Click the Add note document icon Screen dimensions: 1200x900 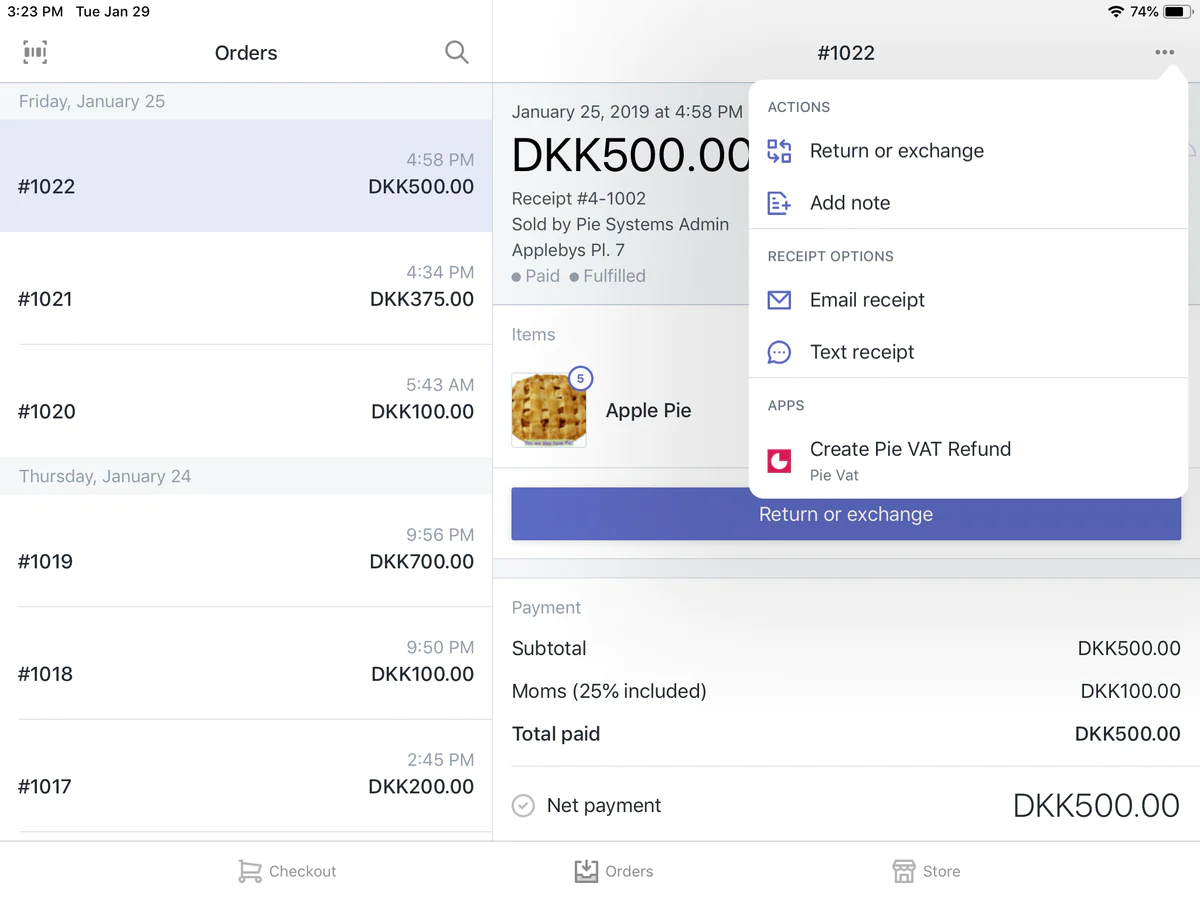pos(779,203)
